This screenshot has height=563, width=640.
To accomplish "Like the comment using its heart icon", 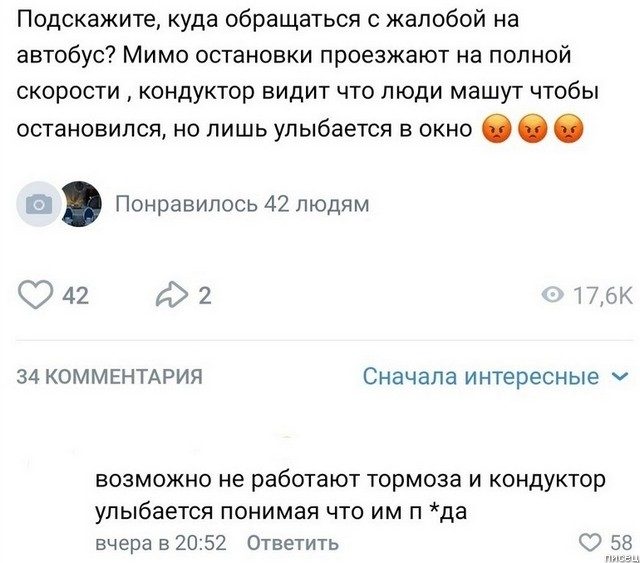I will click(x=592, y=542).
